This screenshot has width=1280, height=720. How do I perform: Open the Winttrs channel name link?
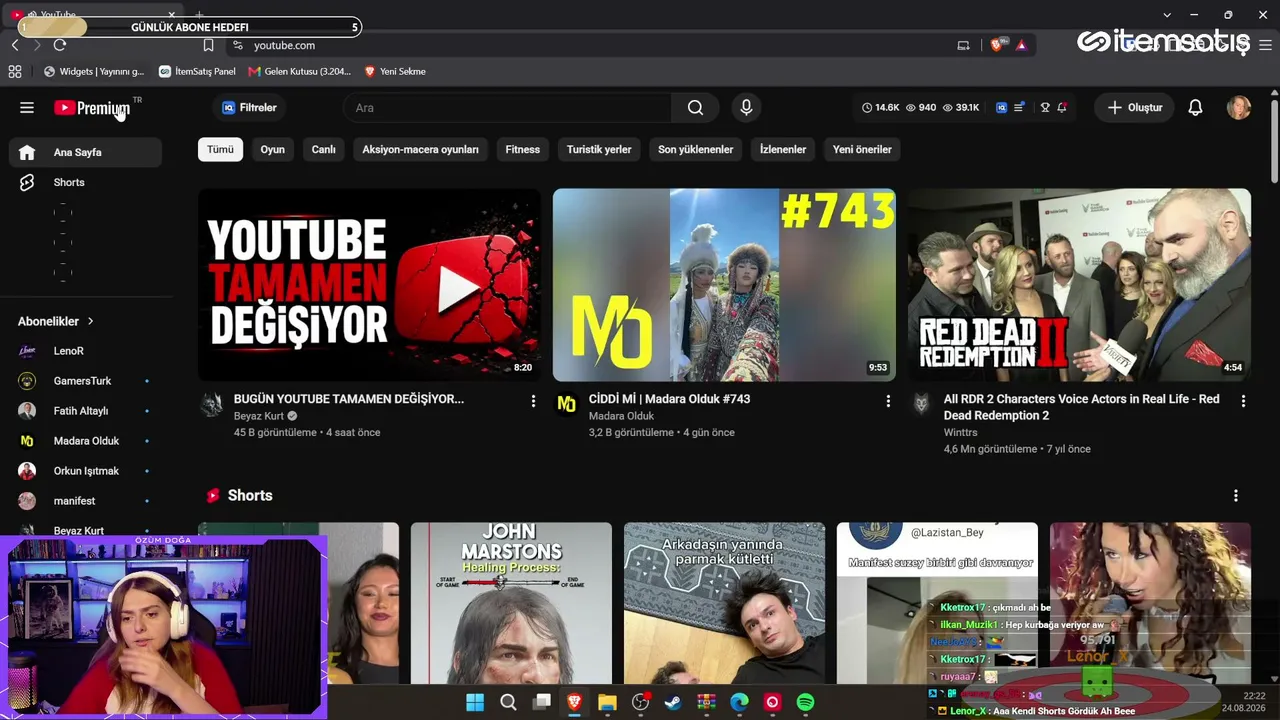point(961,432)
